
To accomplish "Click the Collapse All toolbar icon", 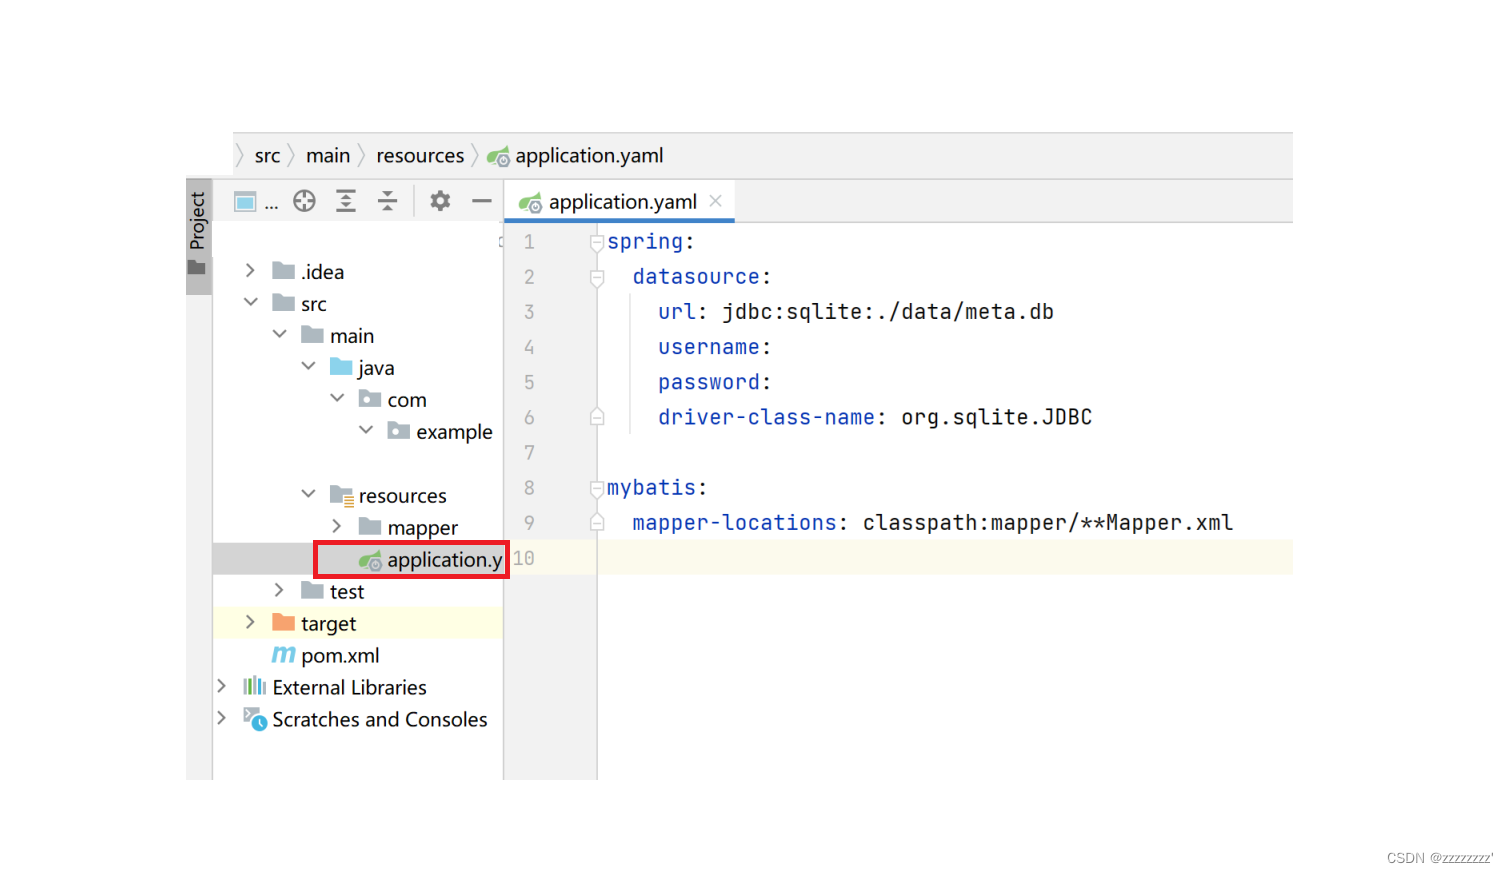I will tap(387, 201).
